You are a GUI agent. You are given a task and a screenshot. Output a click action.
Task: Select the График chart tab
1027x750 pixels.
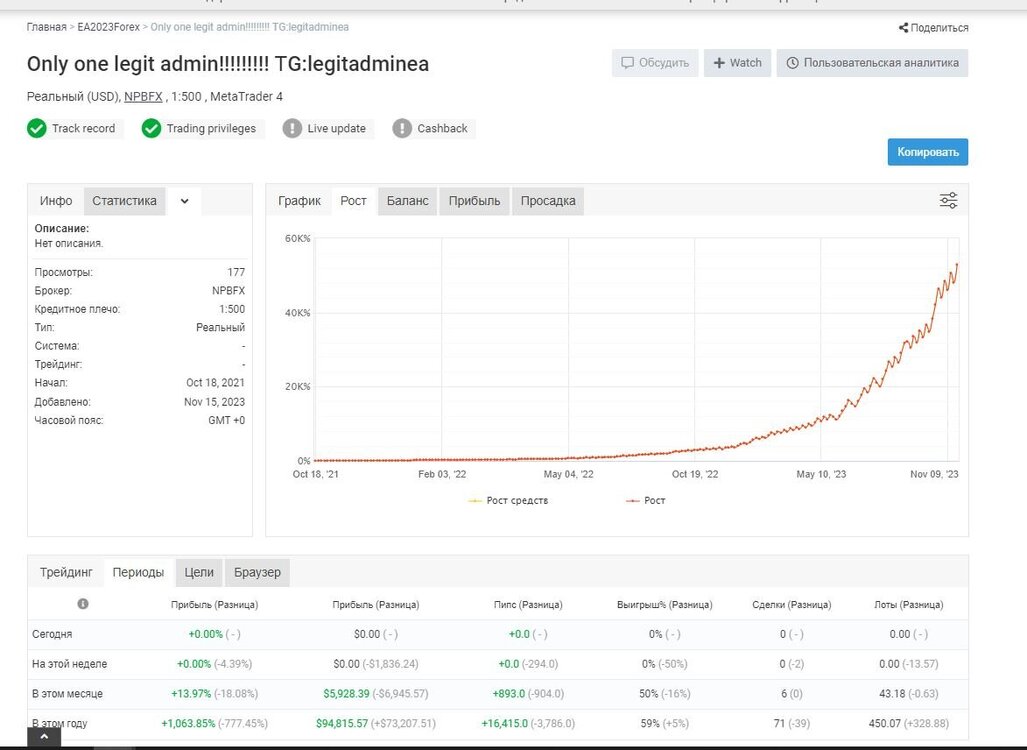(x=299, y=201)
